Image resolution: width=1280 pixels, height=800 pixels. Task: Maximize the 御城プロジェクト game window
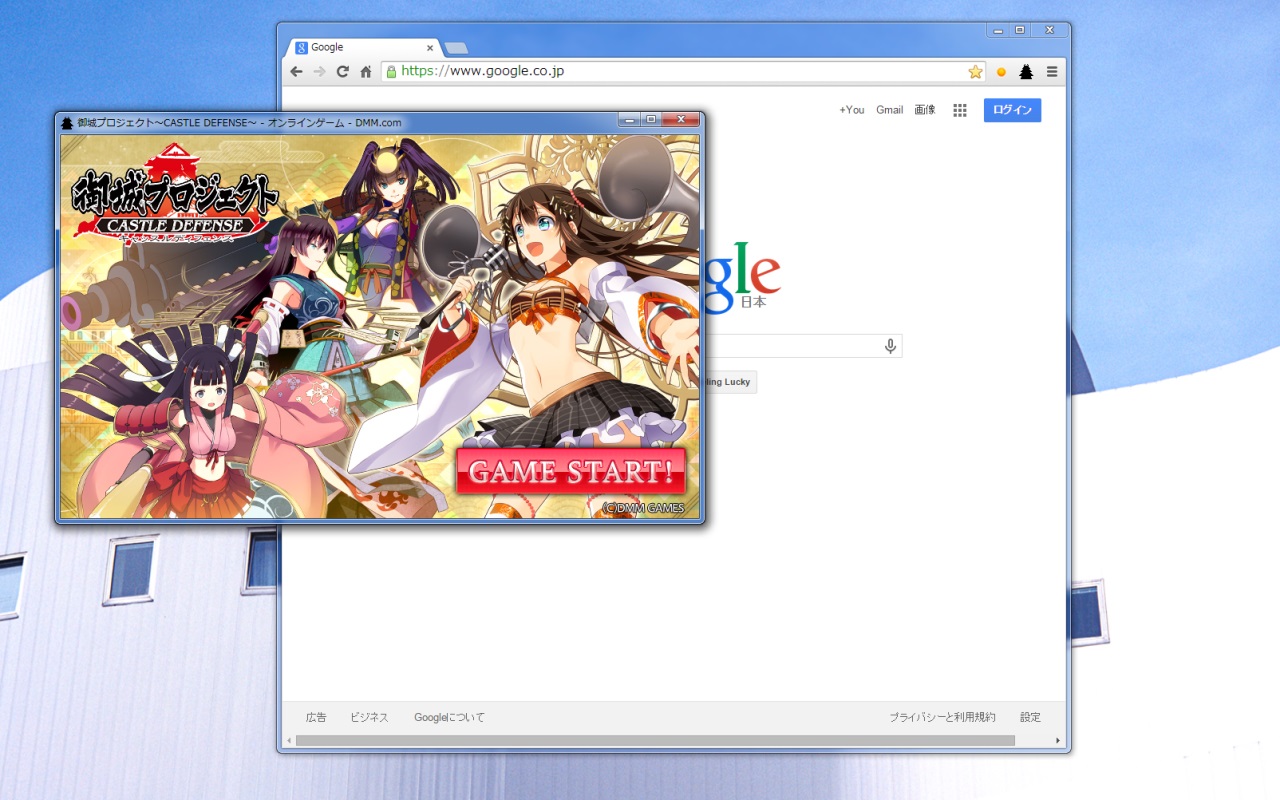click(x=651, y=120)
